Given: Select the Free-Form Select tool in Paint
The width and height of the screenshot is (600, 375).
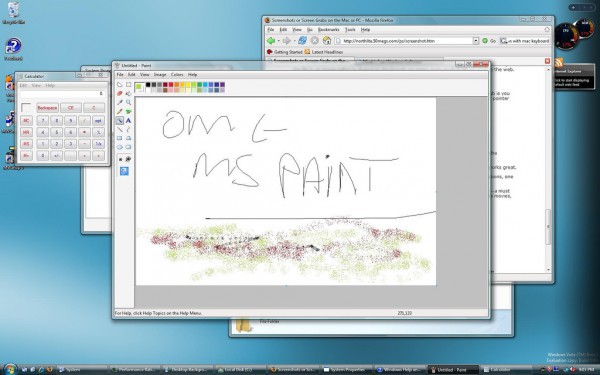Looking at the screenshot, I should click(120, 85).
